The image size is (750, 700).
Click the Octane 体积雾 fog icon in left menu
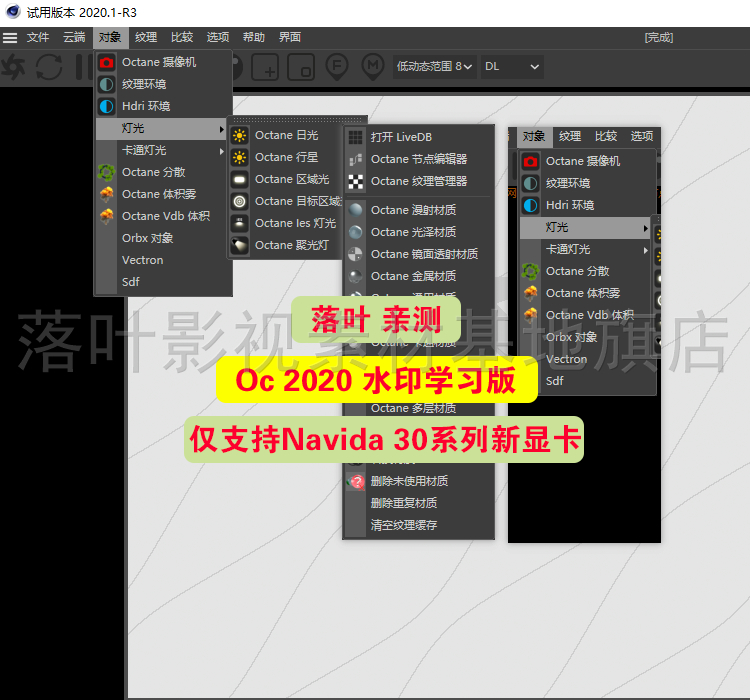click(x=106, y=194)
